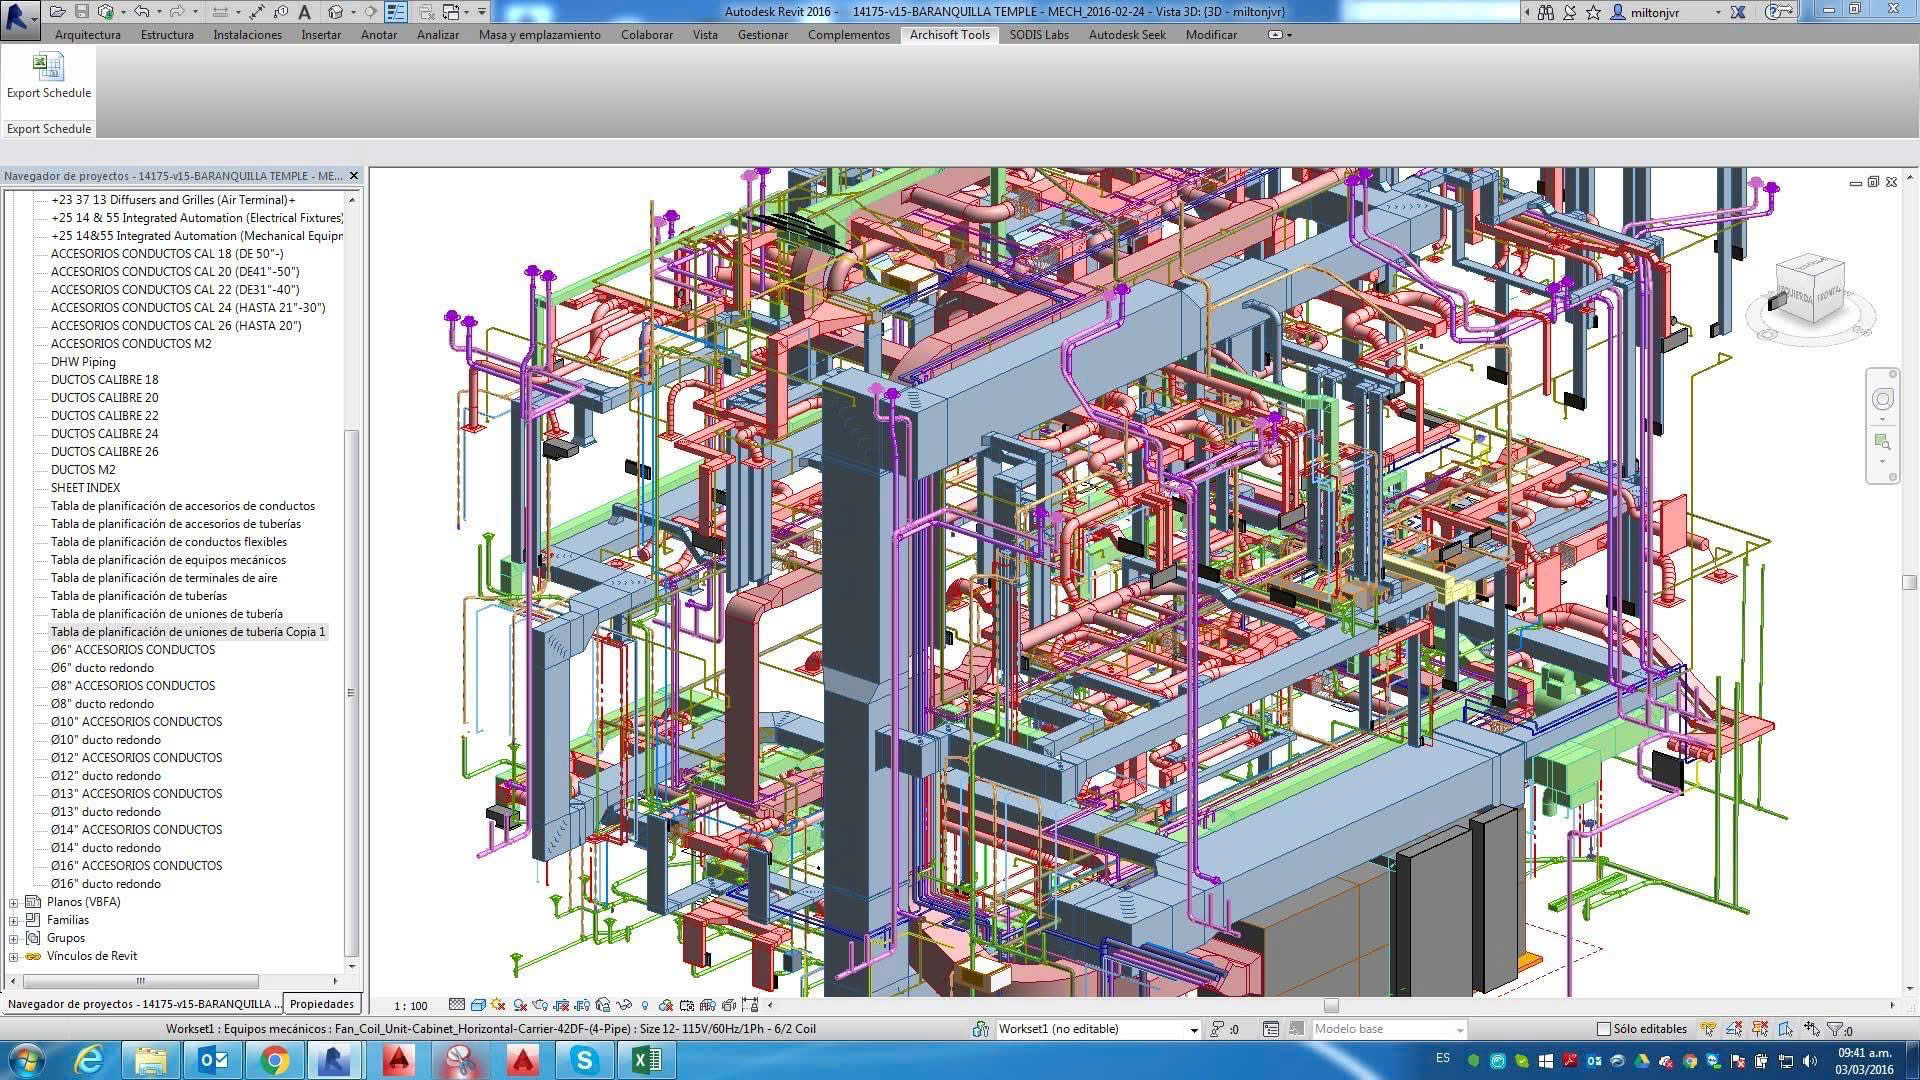Screen dimensions: 1920x1080
Task: Open the quick access toolbar customize dropdown
Action: pyautogui.click(x=481, y=12)
